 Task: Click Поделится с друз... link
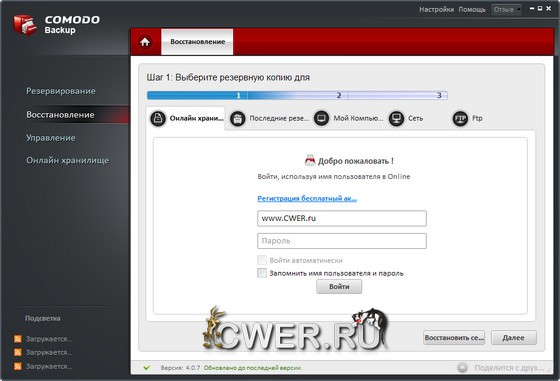509,367
